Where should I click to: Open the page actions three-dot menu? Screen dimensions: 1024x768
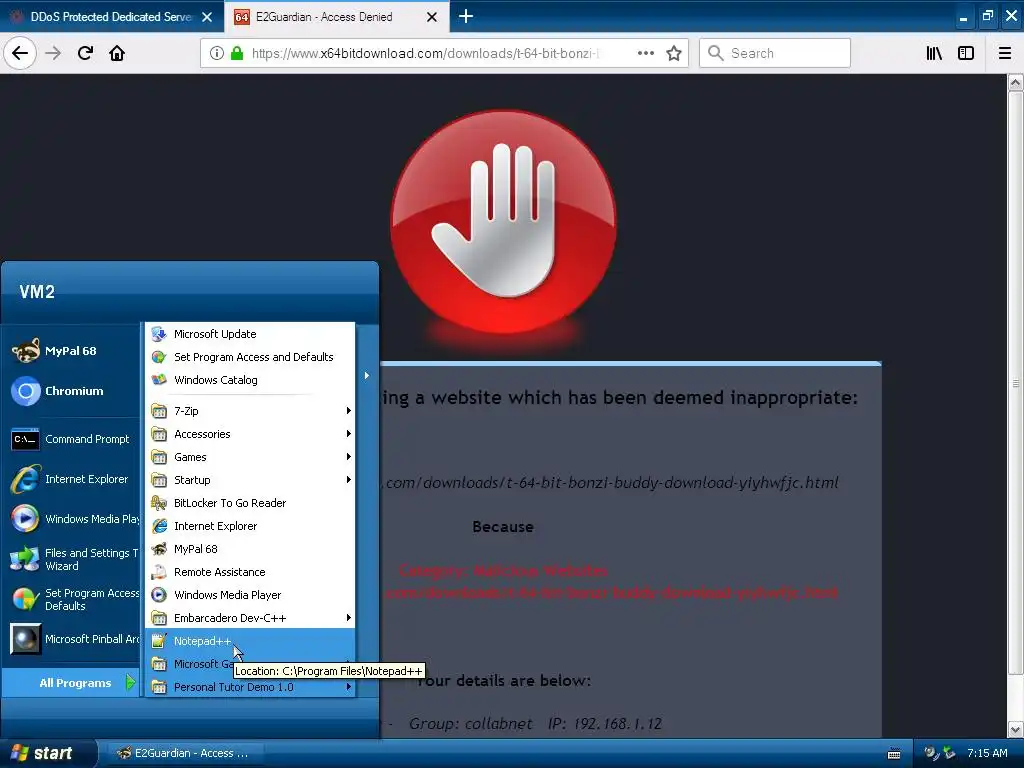coord(645,54)
